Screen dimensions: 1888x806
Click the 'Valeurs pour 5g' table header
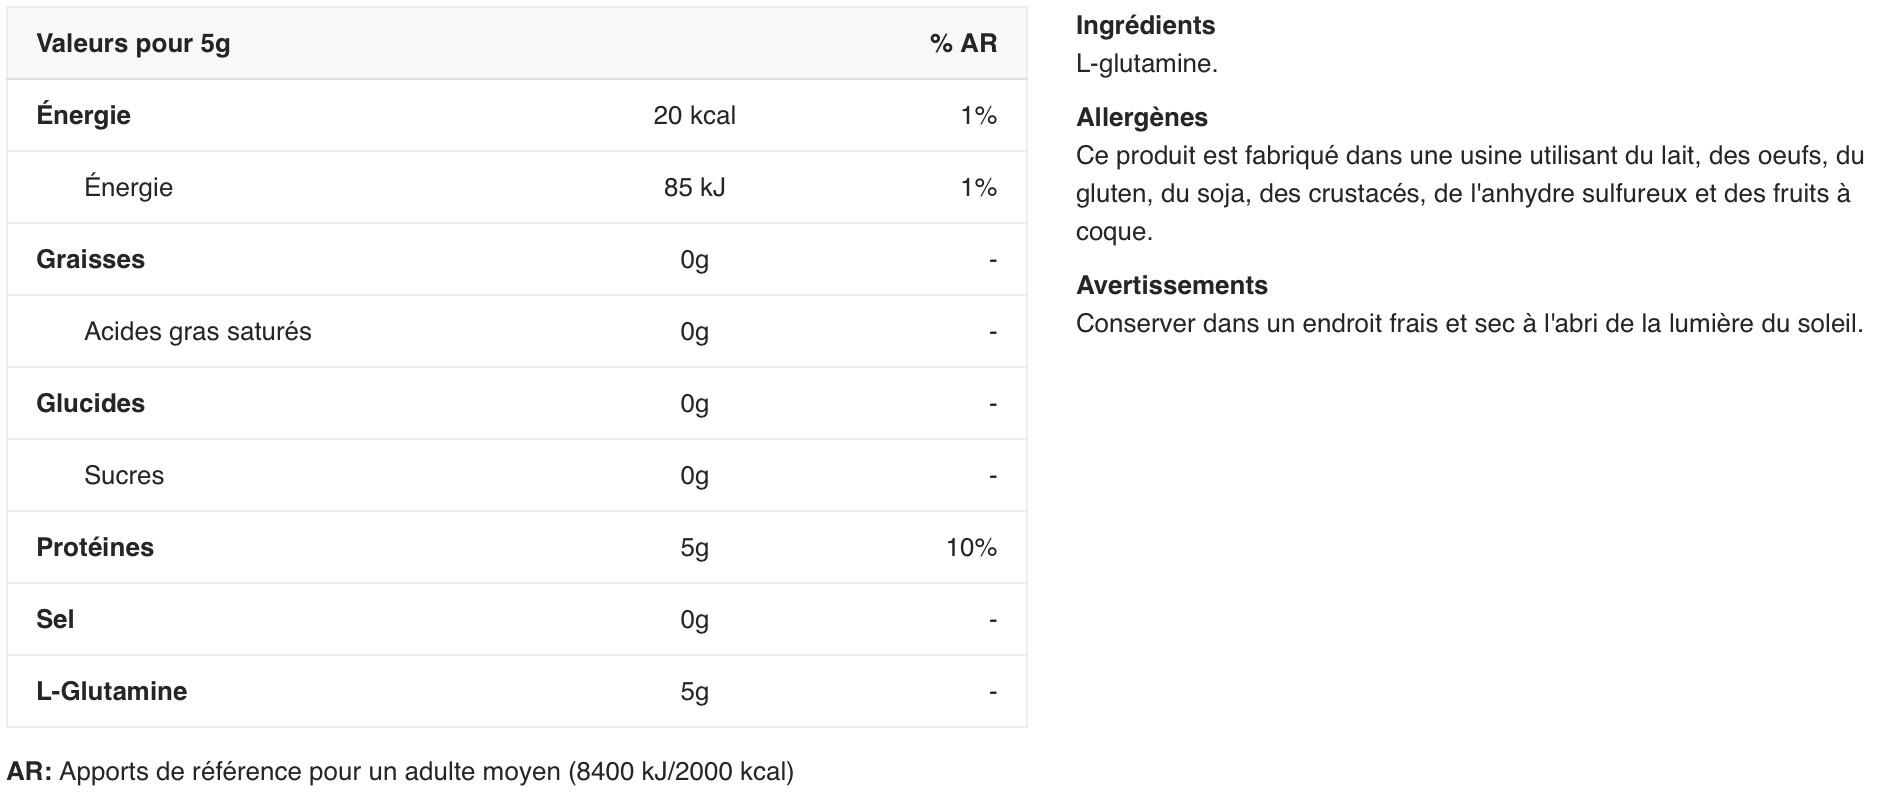tap(133, 44)
